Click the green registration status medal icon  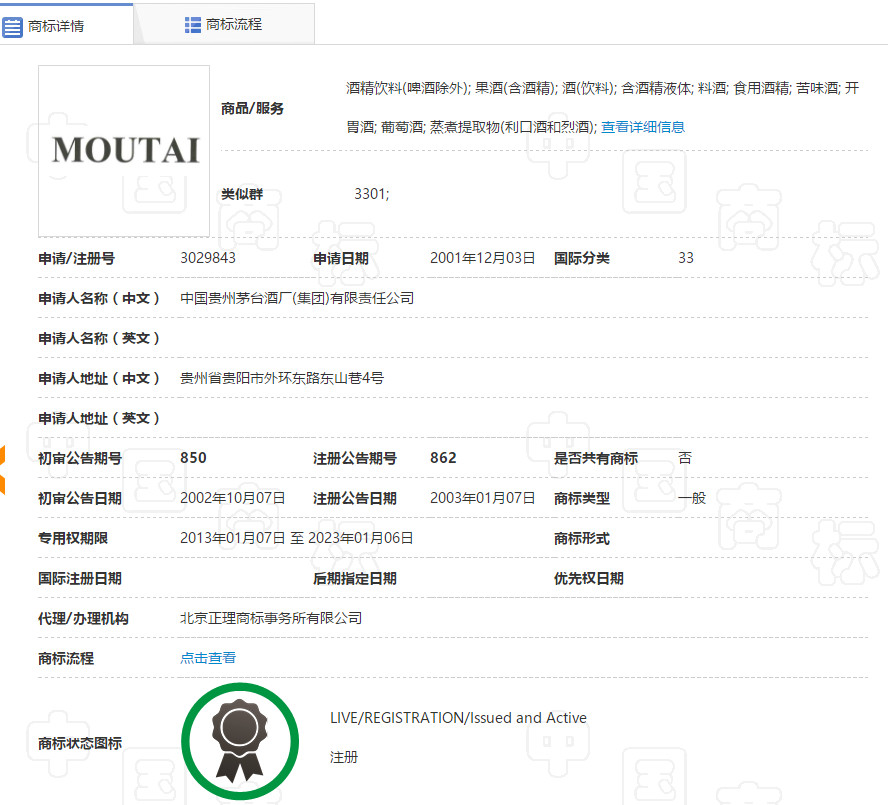click(x=240, y=741)
